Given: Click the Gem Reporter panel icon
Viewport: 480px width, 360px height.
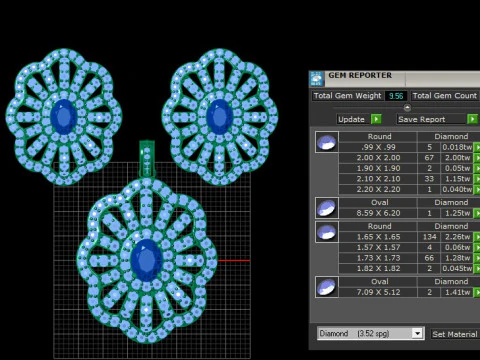Looking at the screenshot, I should (317, 79).
